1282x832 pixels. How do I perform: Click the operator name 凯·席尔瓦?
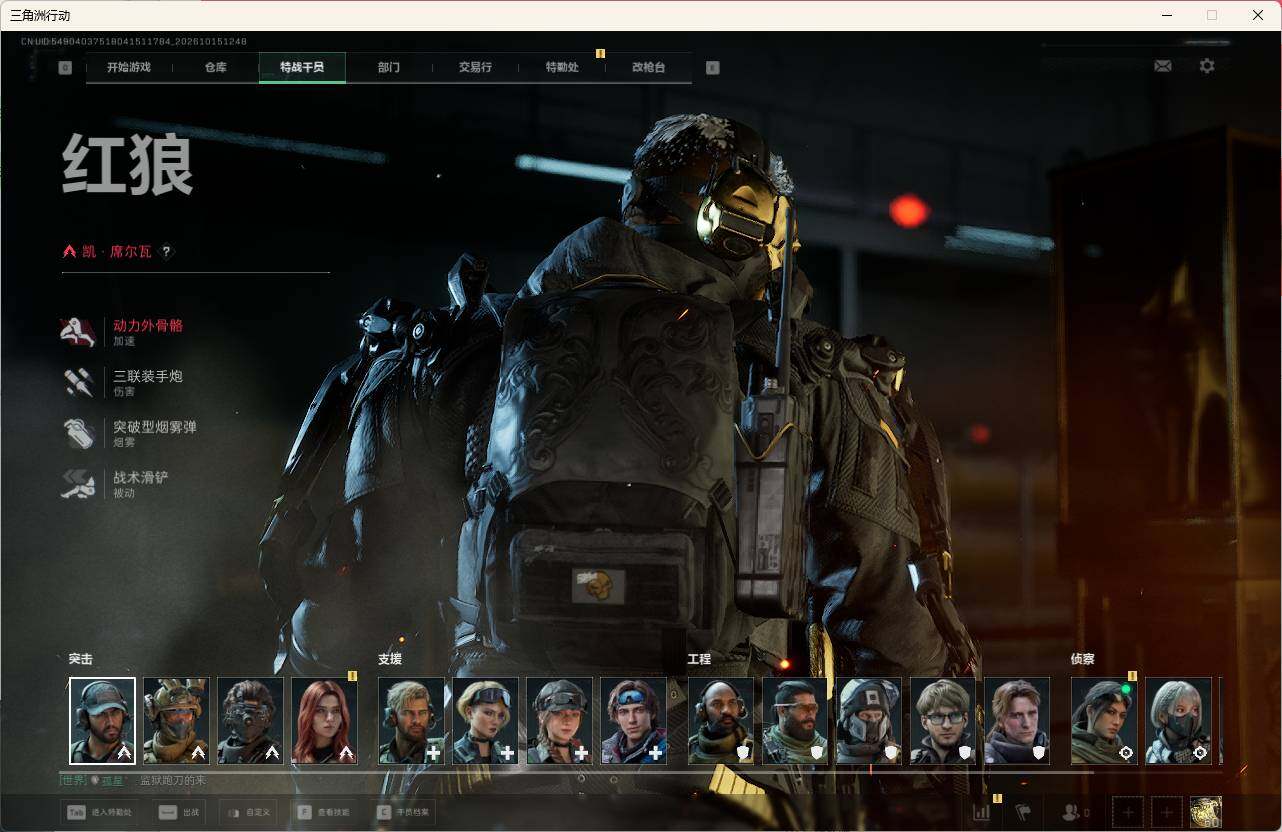pyautogui.click(x=117, y=252)
